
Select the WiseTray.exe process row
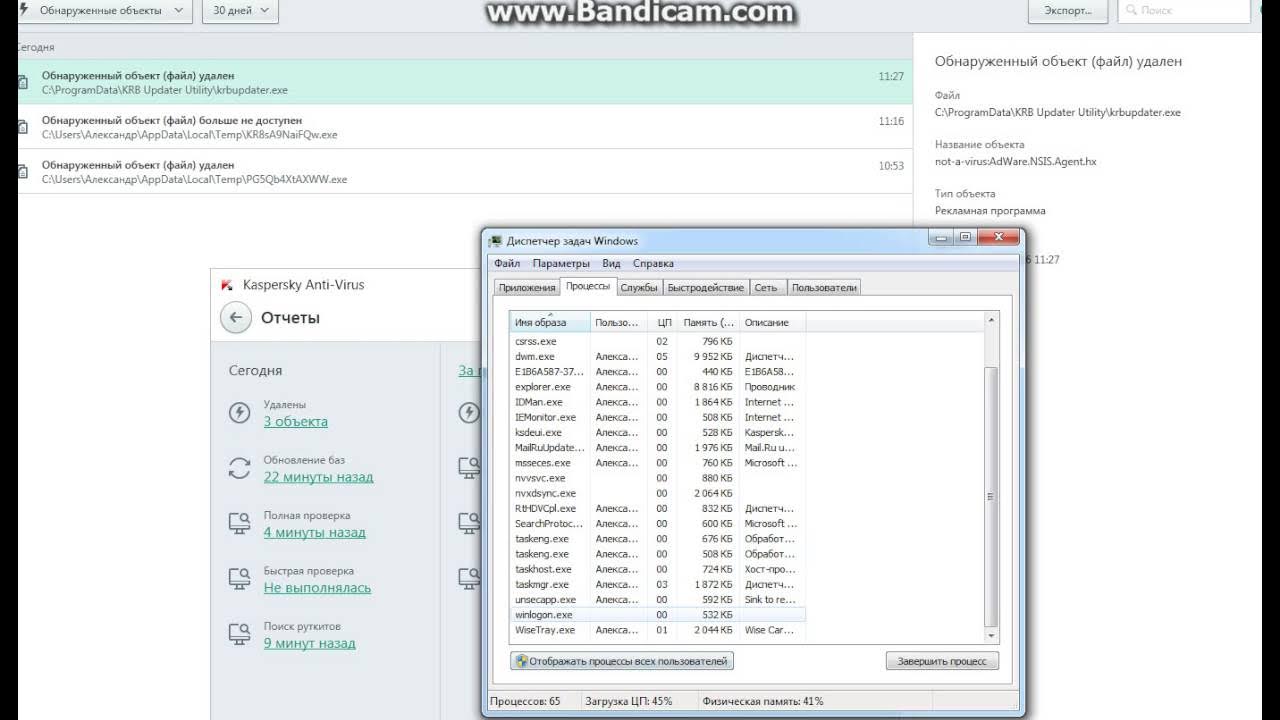[x=657, y=630]
